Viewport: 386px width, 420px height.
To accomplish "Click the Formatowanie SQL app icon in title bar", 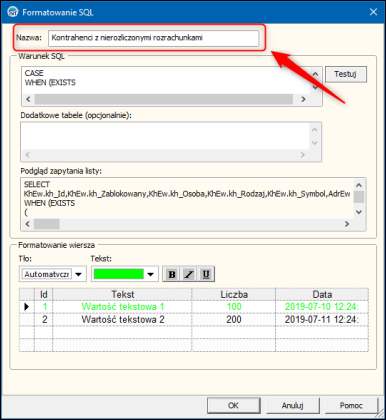I will pyautogui.click(x=13, y=12).
